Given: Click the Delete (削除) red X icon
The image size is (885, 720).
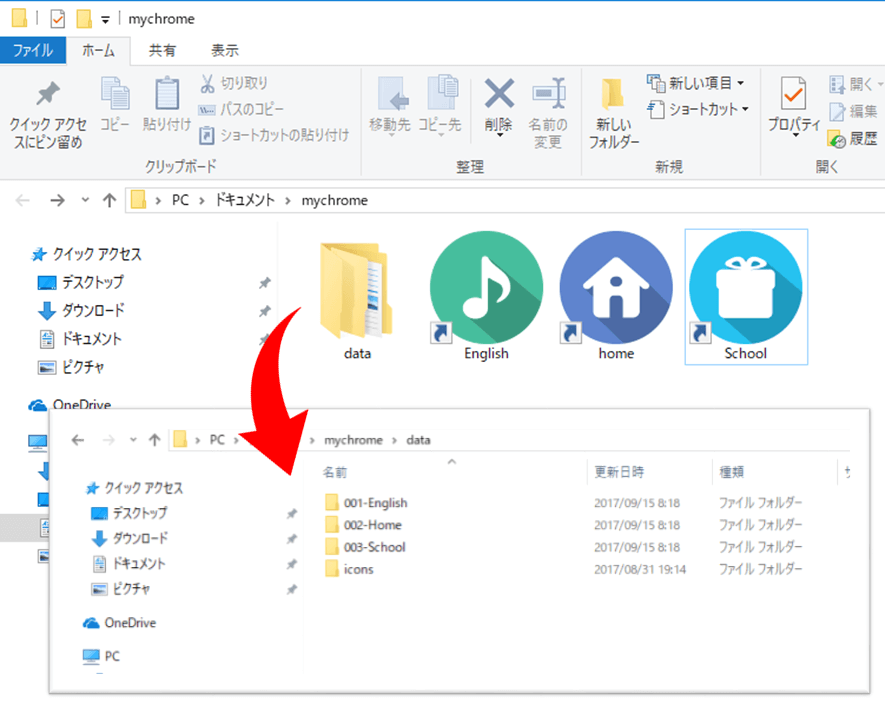Looking at the screenshot, I should click(498, 96).
